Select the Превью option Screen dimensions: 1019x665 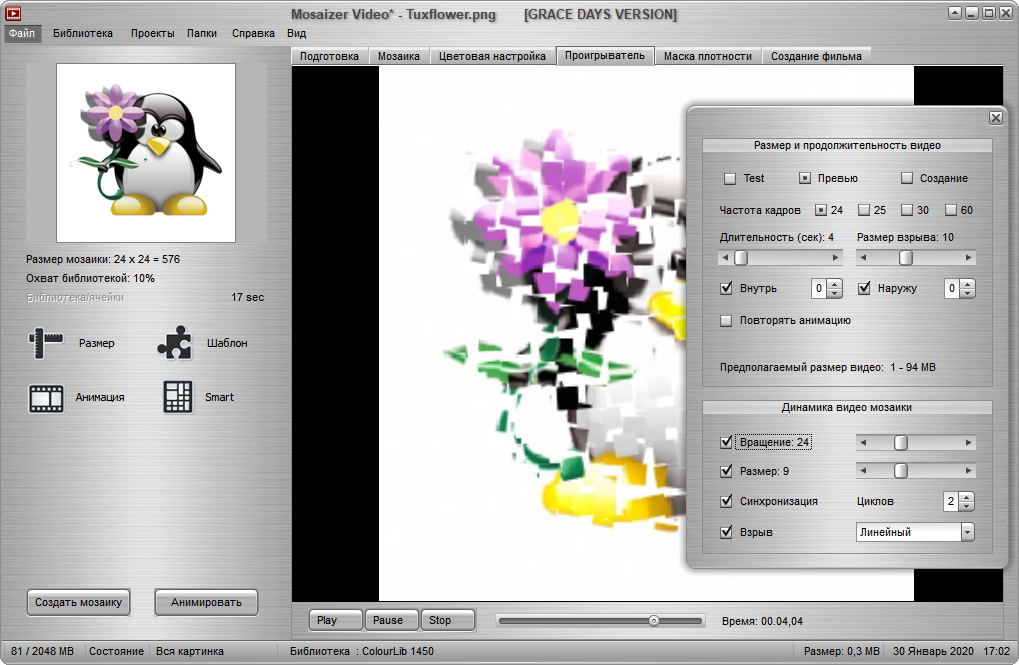(x=805, y=178)
